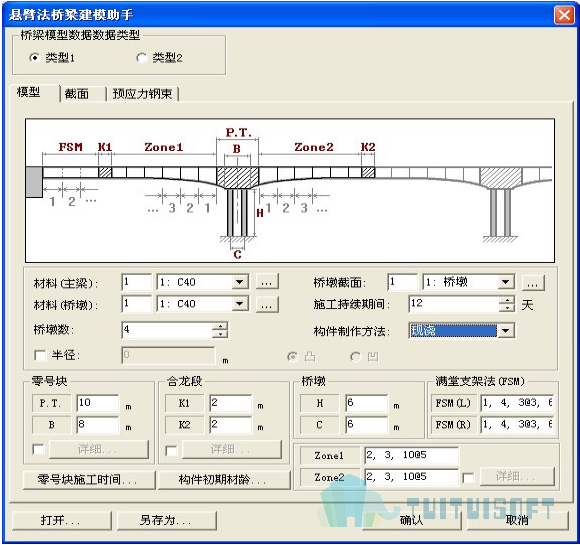This screenshot has height=545, width=580.
Task: Click the 材料(主梁) number field
Action: coord(136,282)
